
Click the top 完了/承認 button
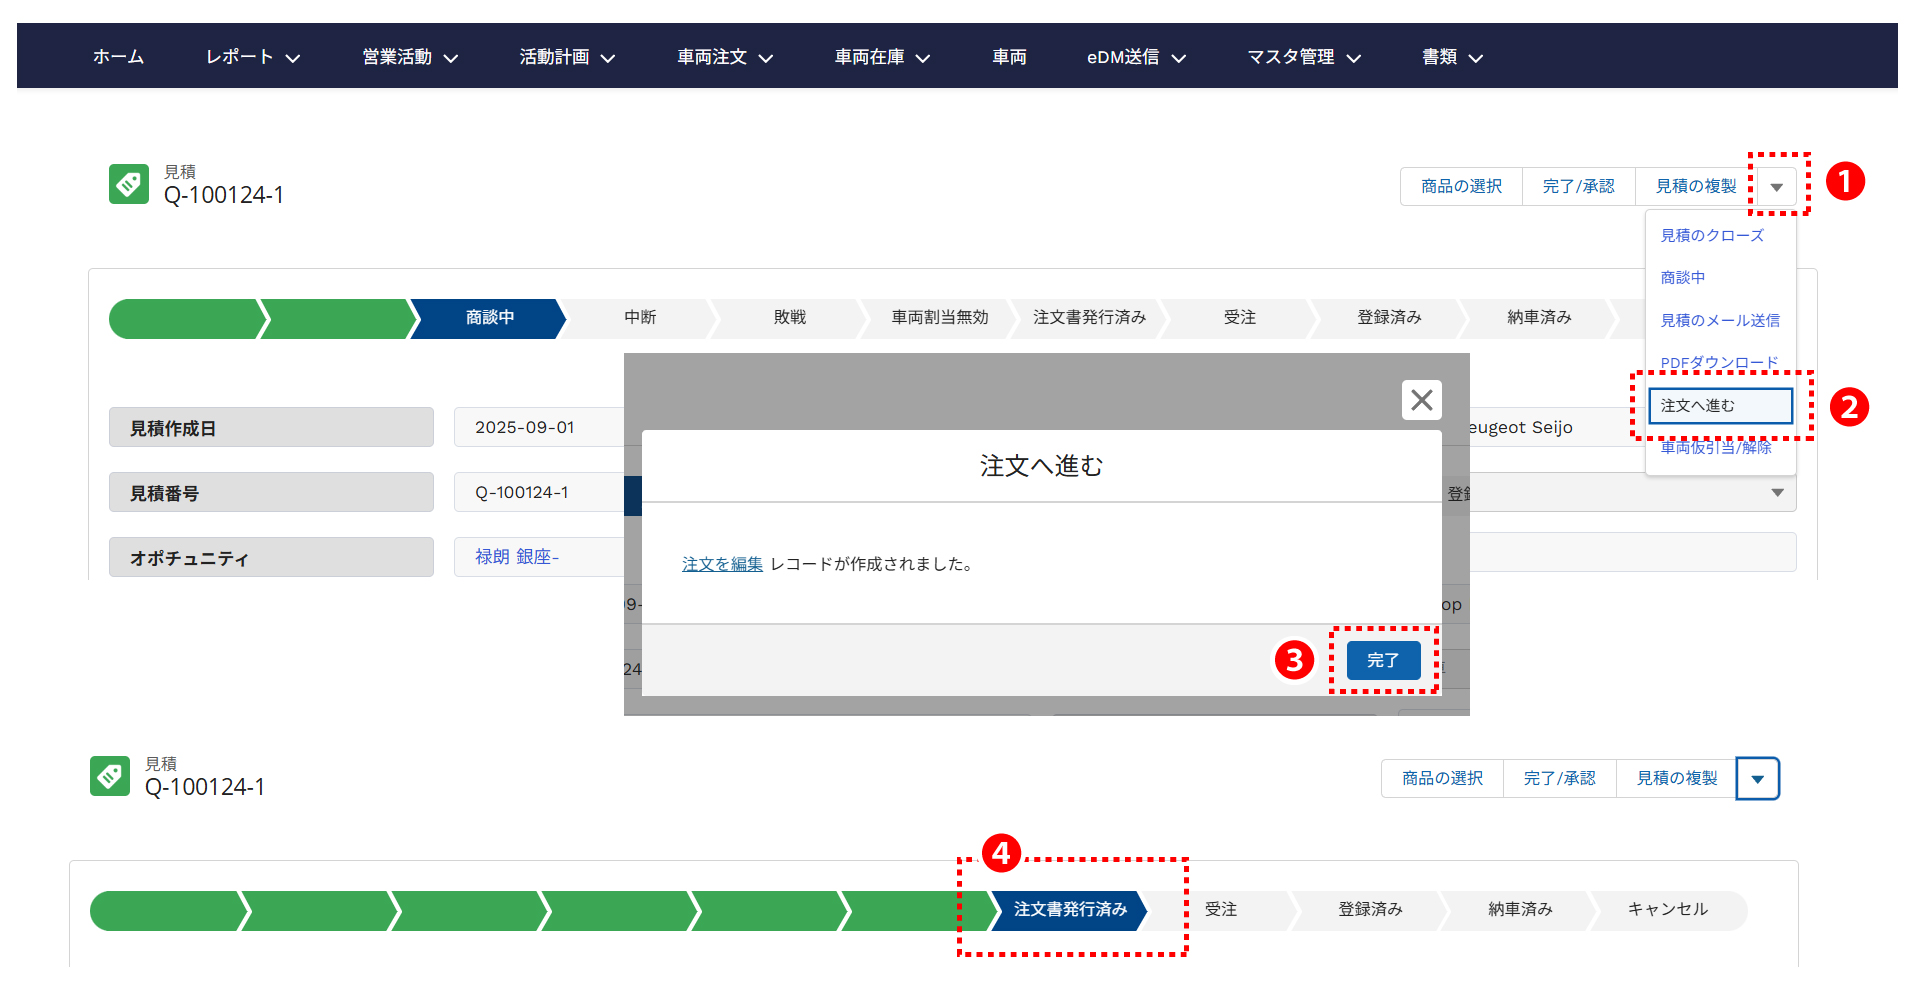(1578, 187)
